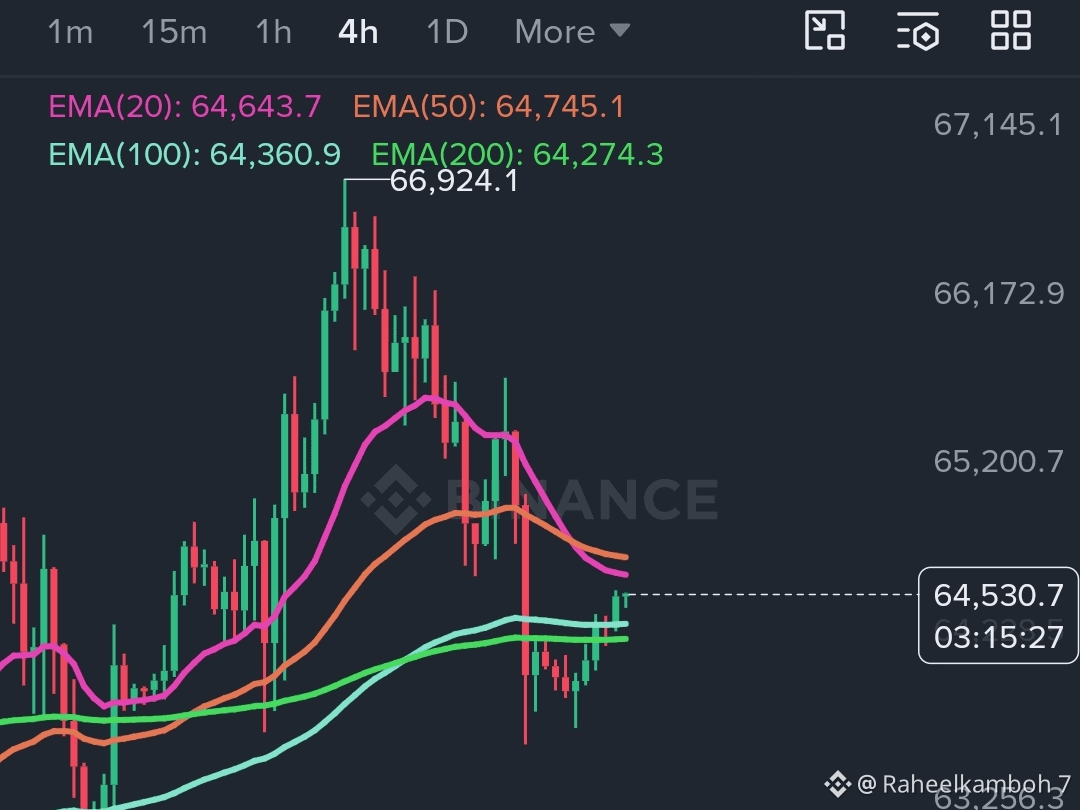Switch to the 1D timeframe

coord(448,32)
